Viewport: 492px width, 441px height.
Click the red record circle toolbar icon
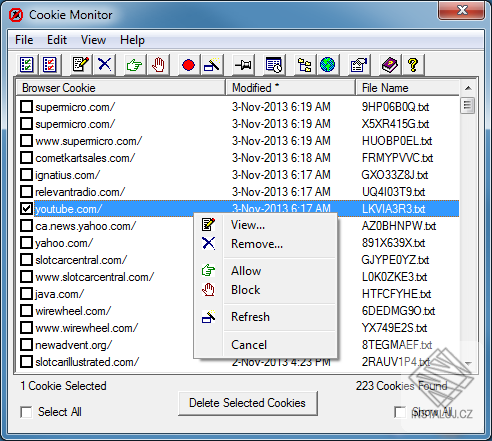click(188, 65)
